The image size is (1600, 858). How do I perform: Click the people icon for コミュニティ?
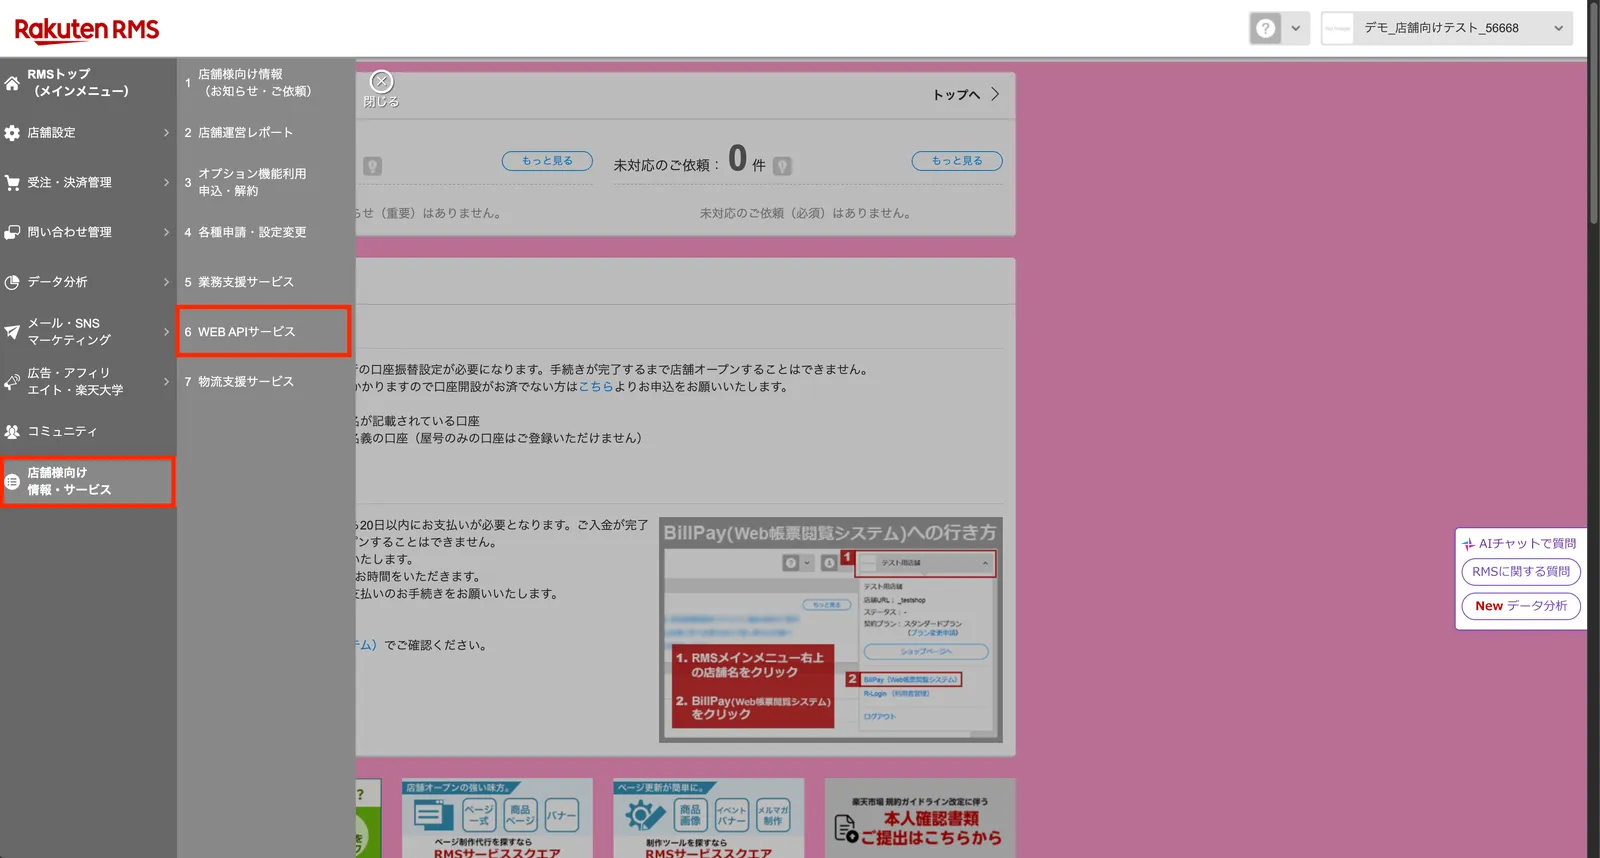[12, 432]
